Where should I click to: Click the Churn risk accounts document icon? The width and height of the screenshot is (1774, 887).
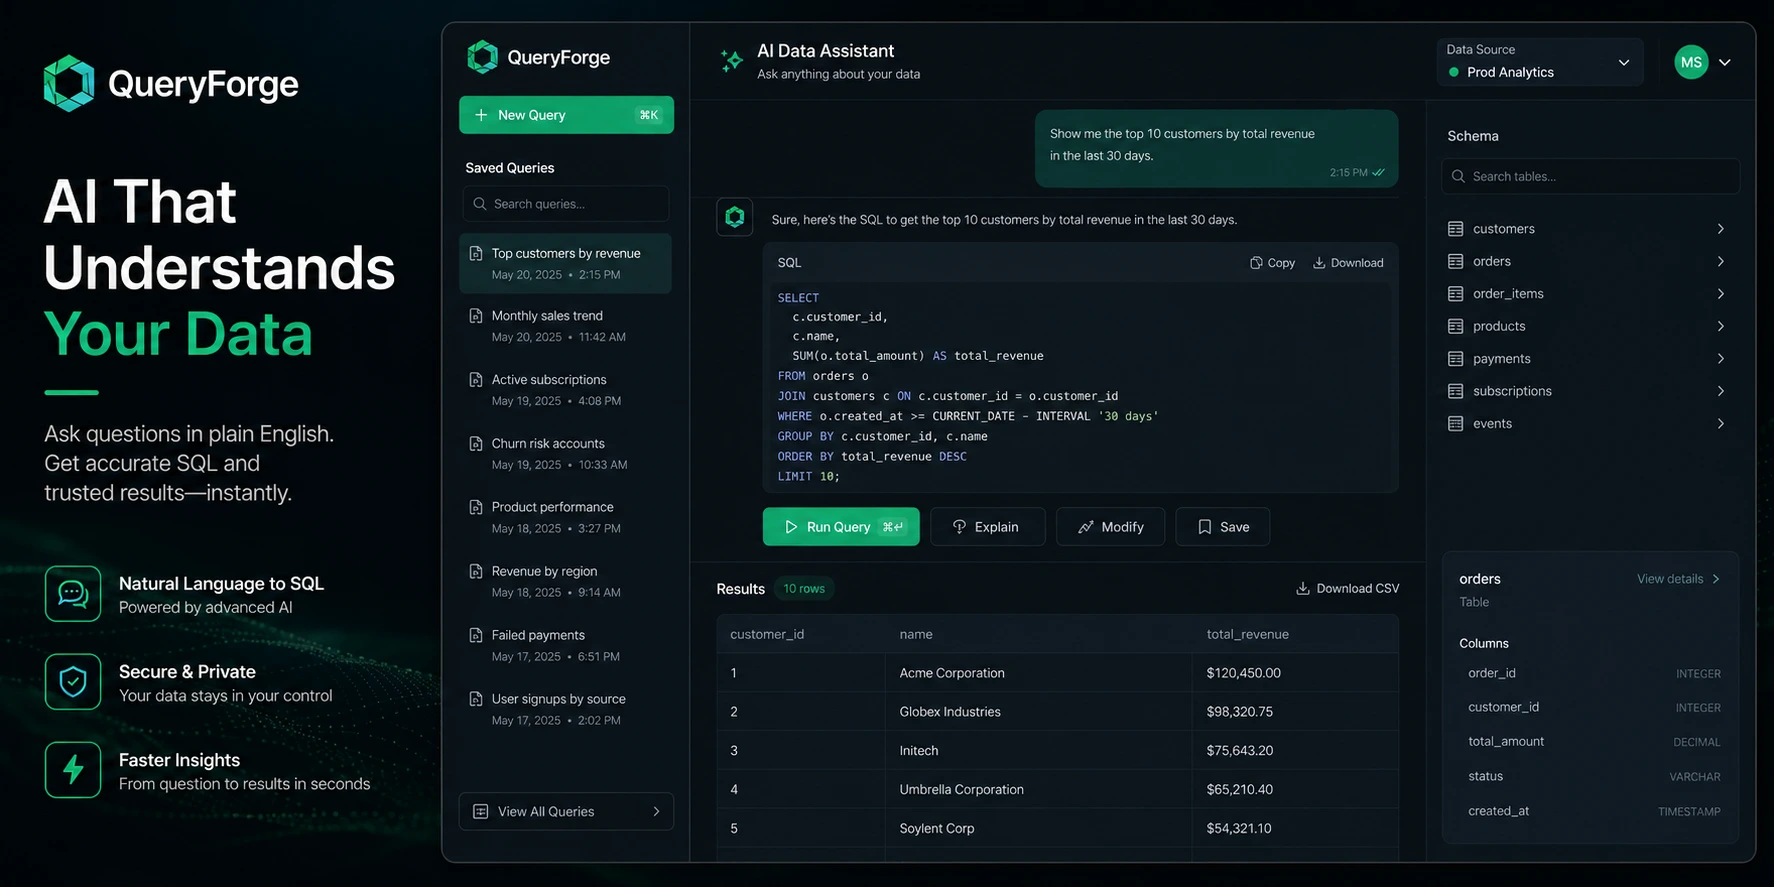pos(476,443)
